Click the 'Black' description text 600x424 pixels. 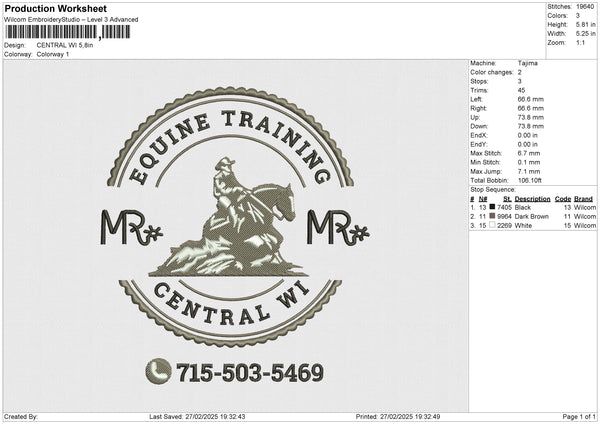[523, 207]
